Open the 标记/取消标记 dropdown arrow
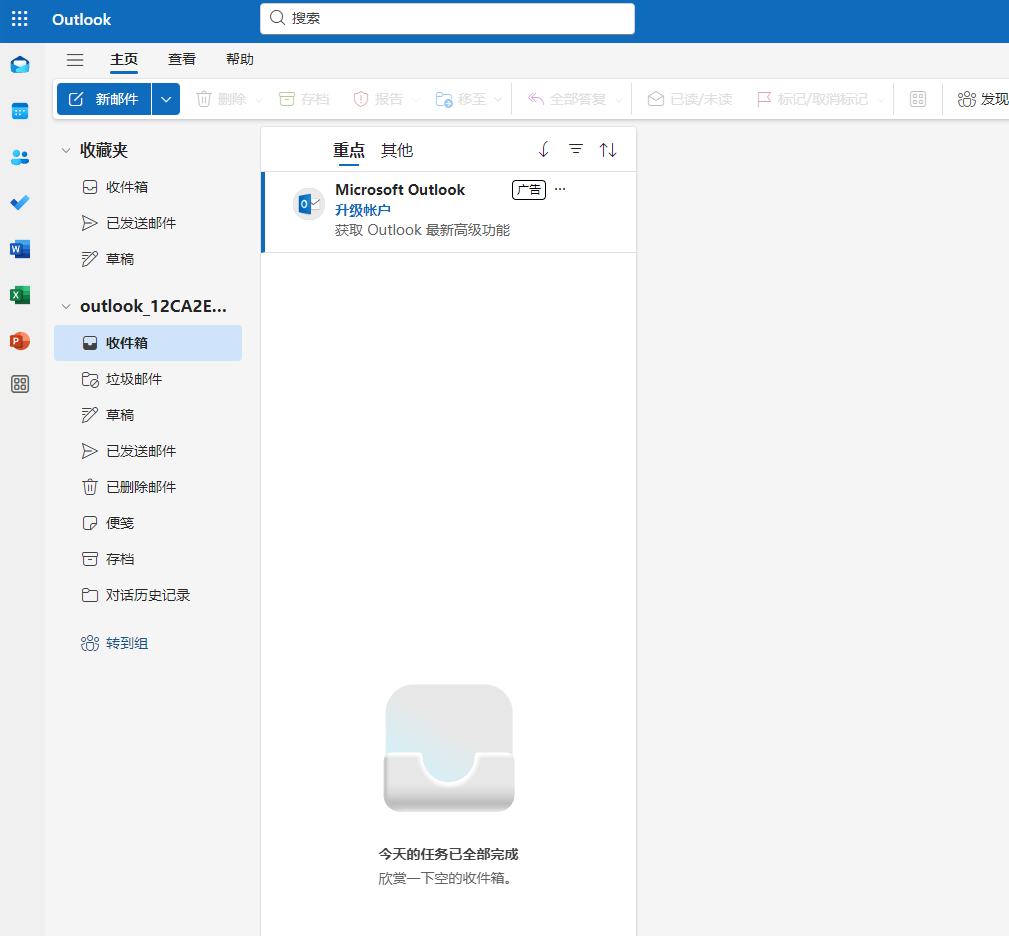Screen dimensions: 1009x936 [881, 100]
